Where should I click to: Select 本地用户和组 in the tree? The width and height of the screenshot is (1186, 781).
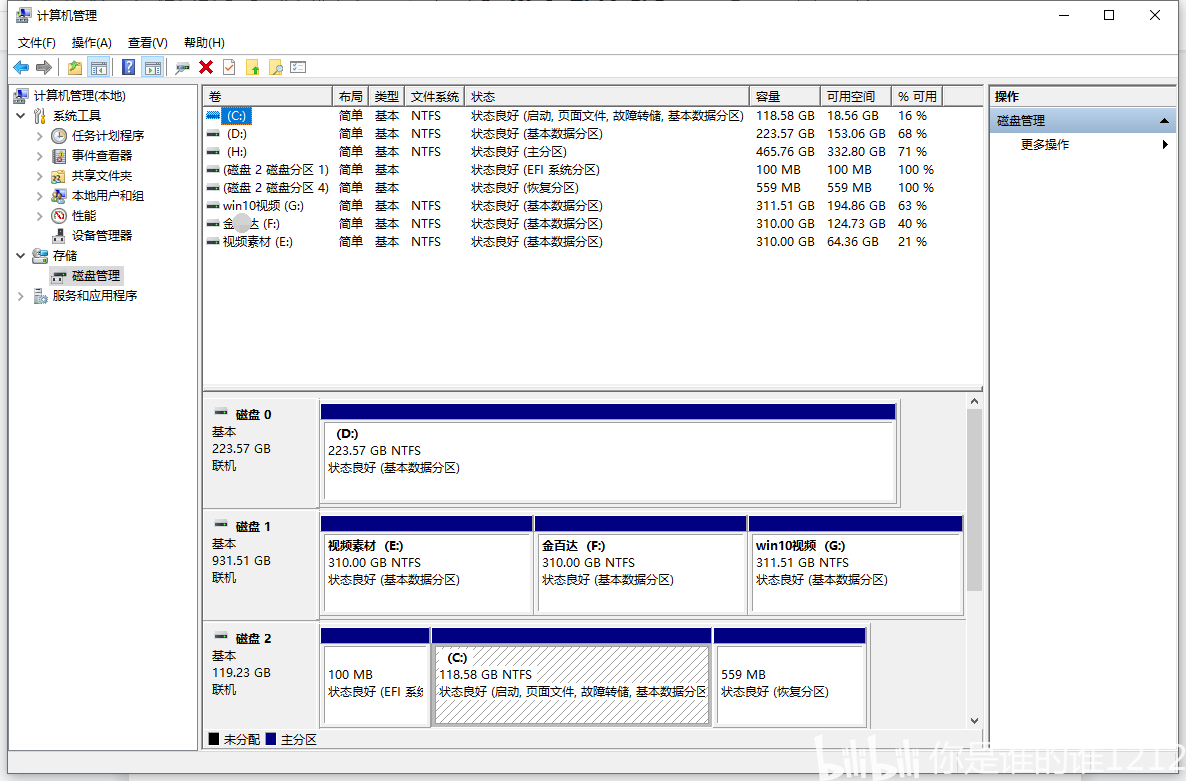click(107, 195)
